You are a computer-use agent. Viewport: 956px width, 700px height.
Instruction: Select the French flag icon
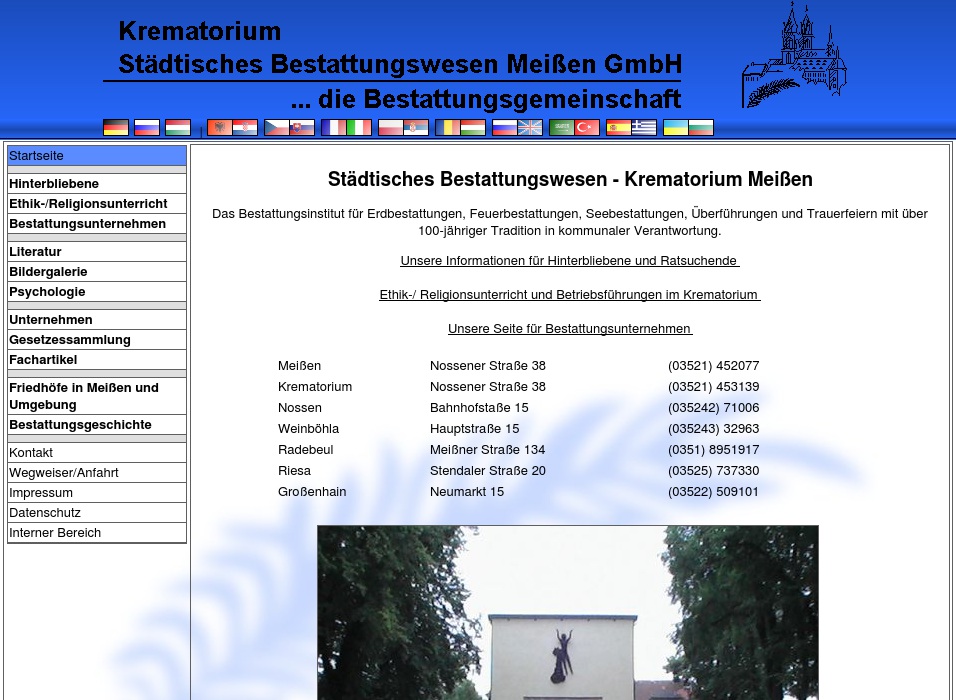point(333,127)
